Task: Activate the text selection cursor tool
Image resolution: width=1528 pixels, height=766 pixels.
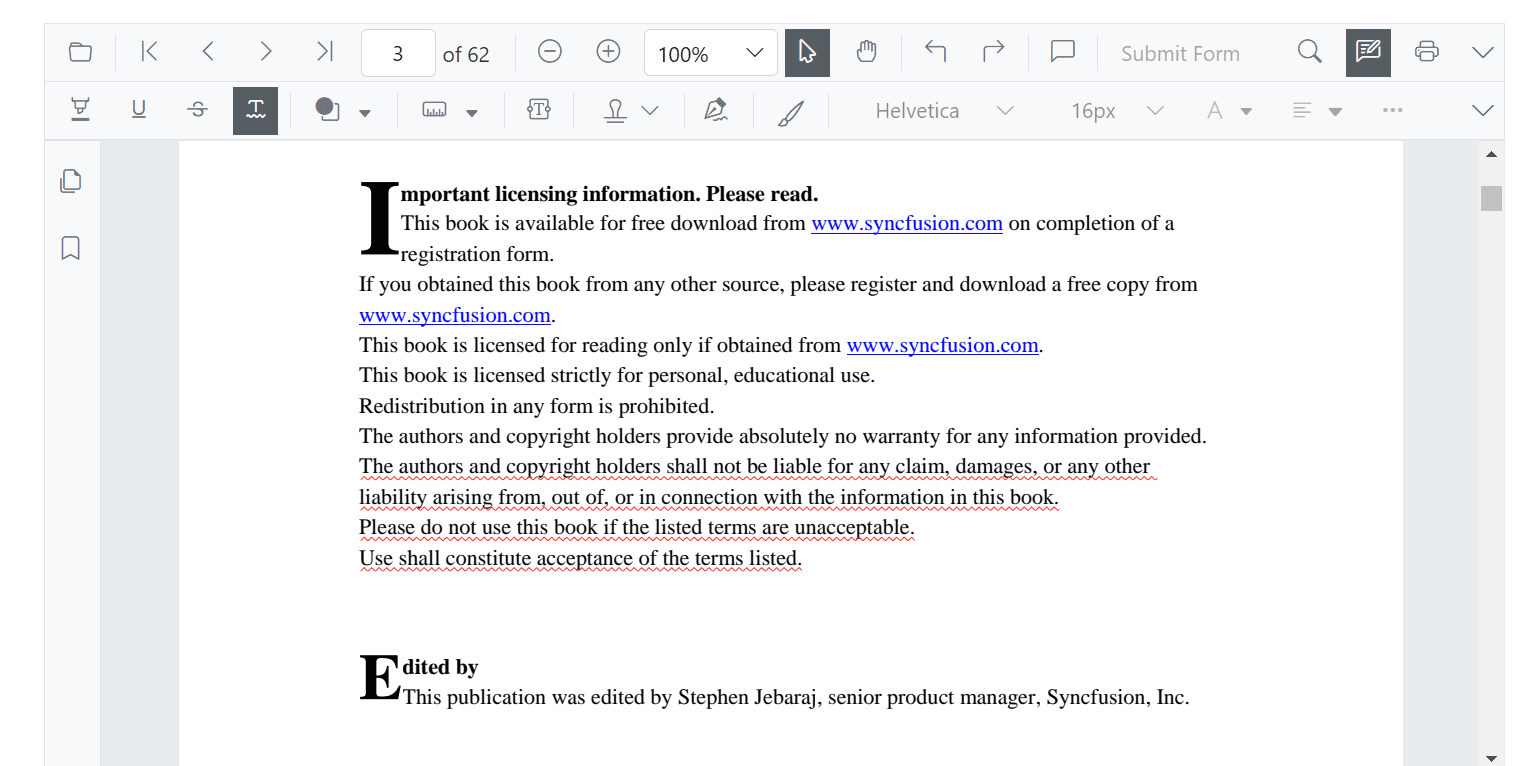Action: click(808, 53)
